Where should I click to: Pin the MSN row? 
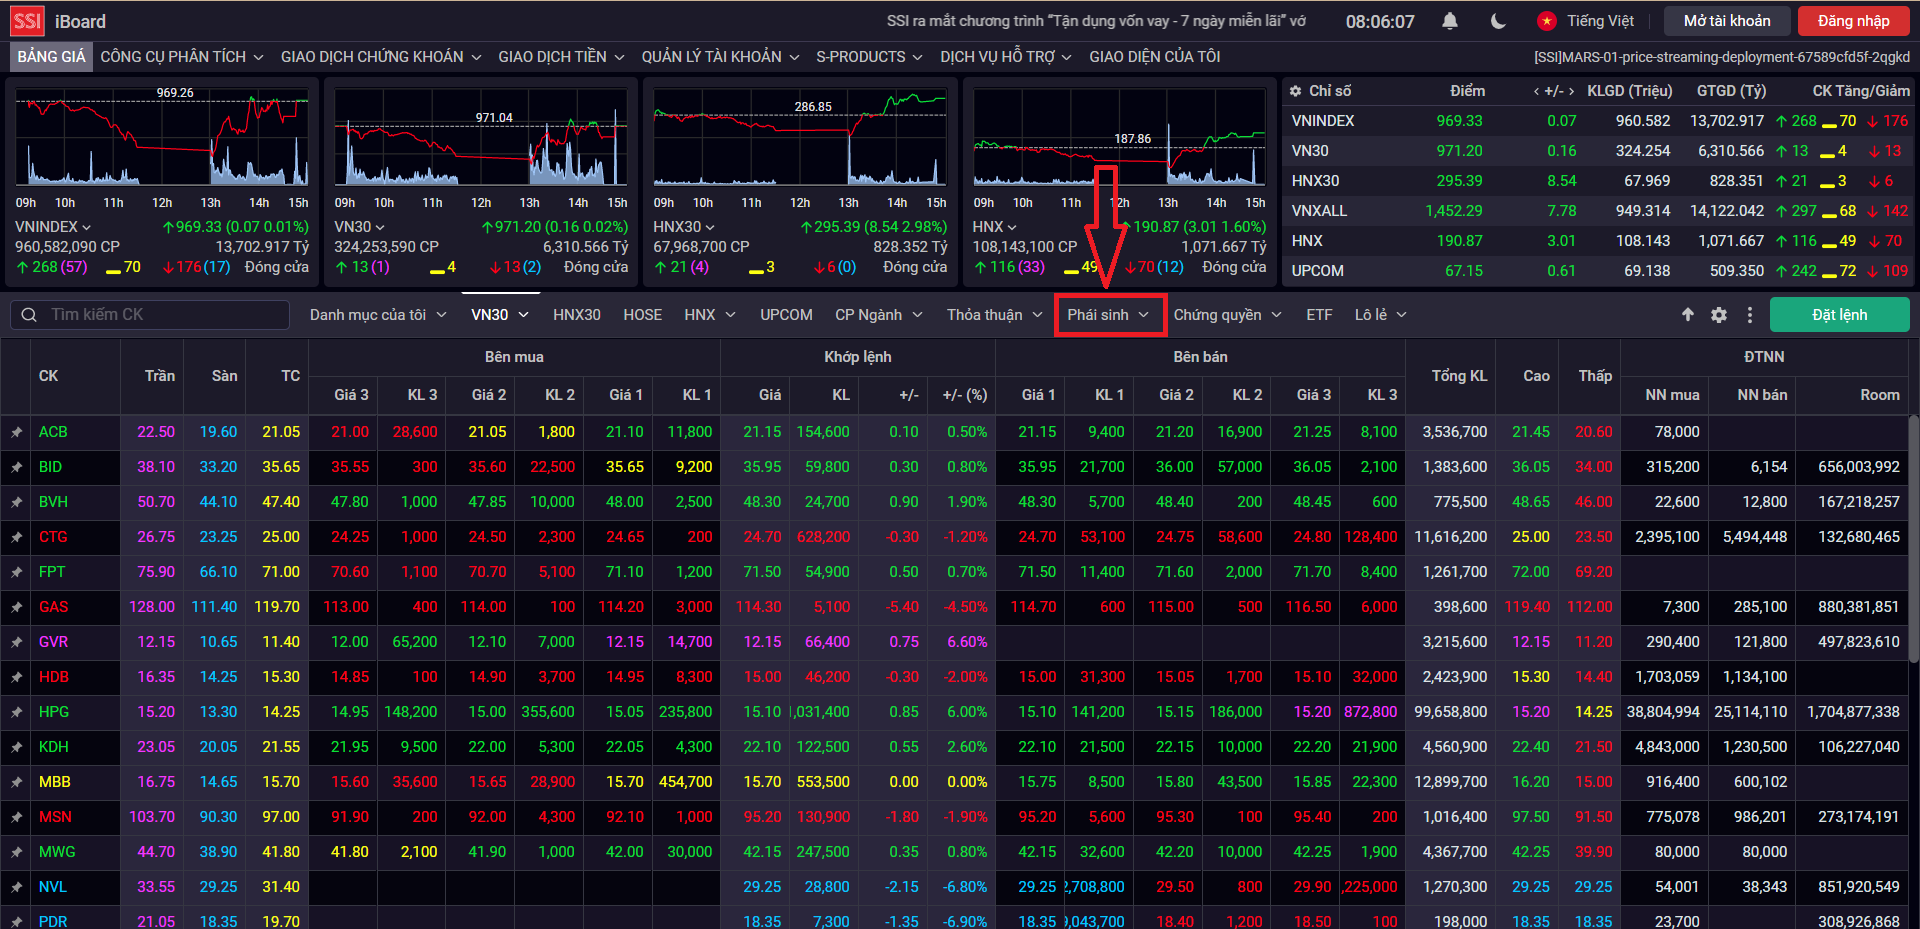[16, 817]
